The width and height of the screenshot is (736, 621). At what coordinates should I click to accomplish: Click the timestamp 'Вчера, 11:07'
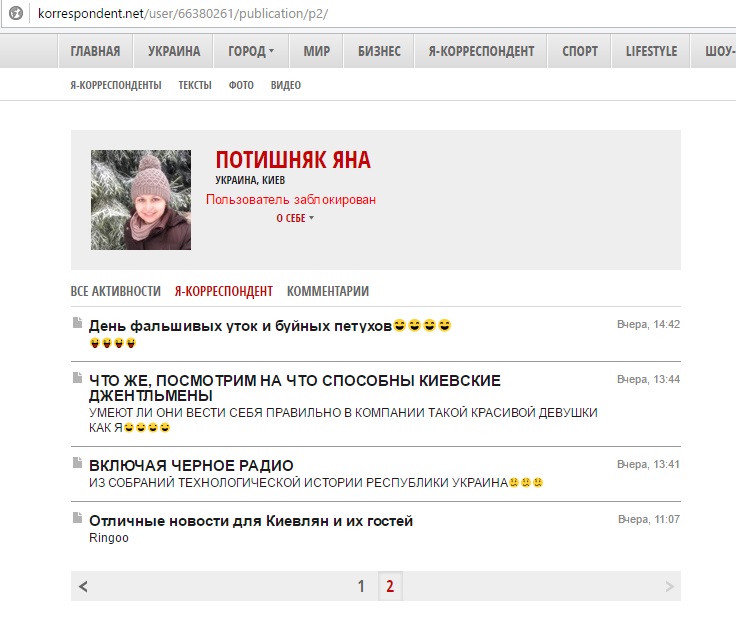tap(649, 519)
